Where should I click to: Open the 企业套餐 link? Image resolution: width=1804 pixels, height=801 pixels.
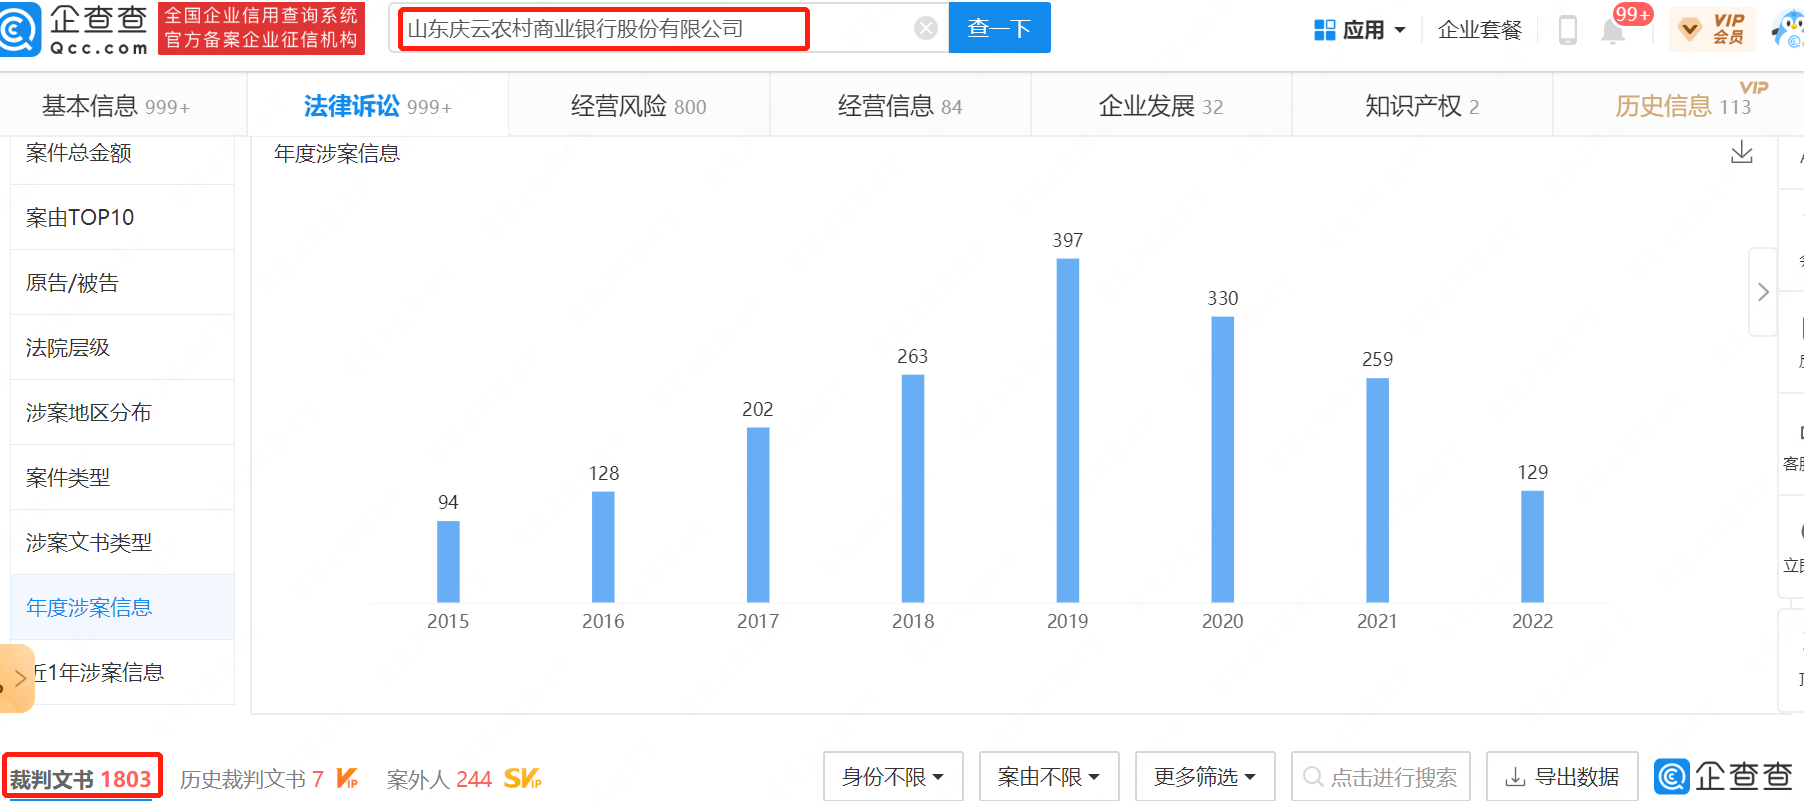tap(1479, 30)
